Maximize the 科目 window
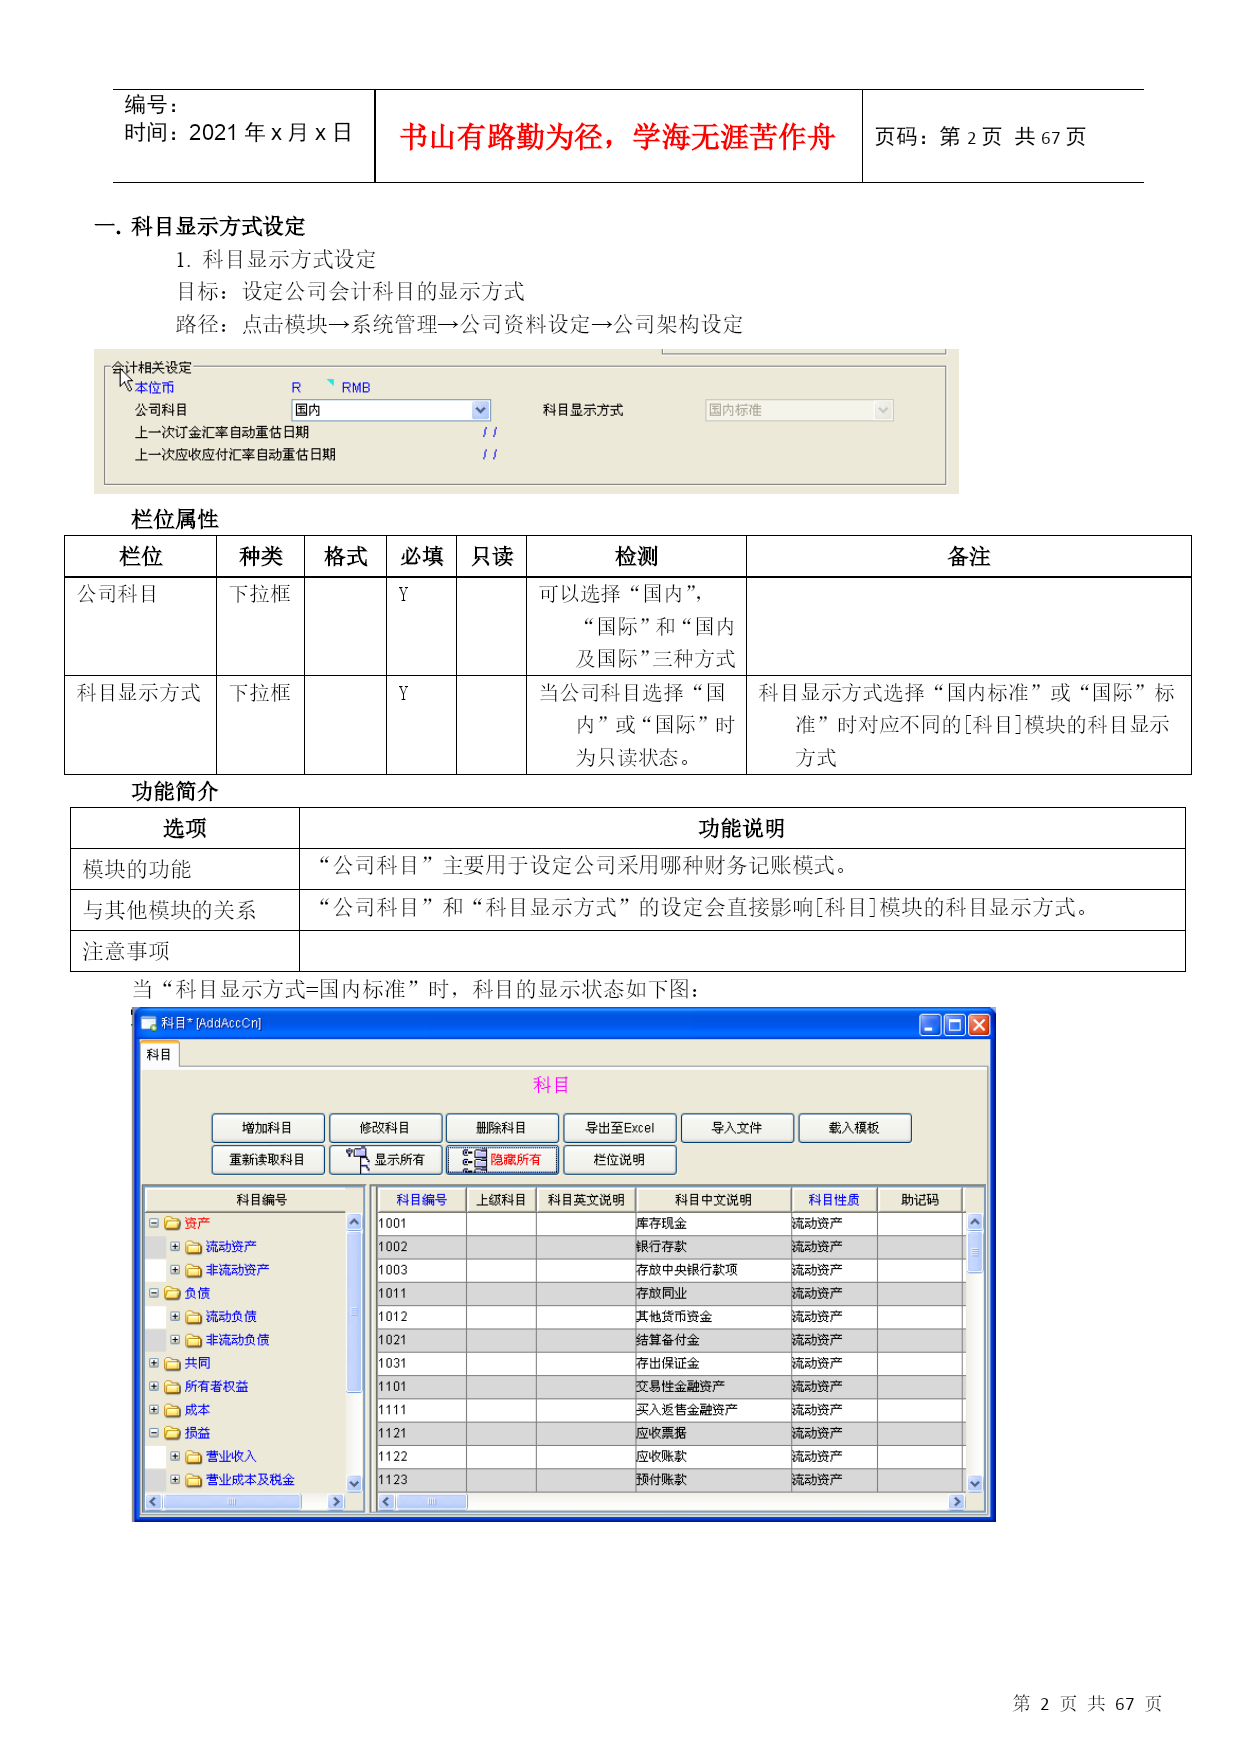 955,1025
